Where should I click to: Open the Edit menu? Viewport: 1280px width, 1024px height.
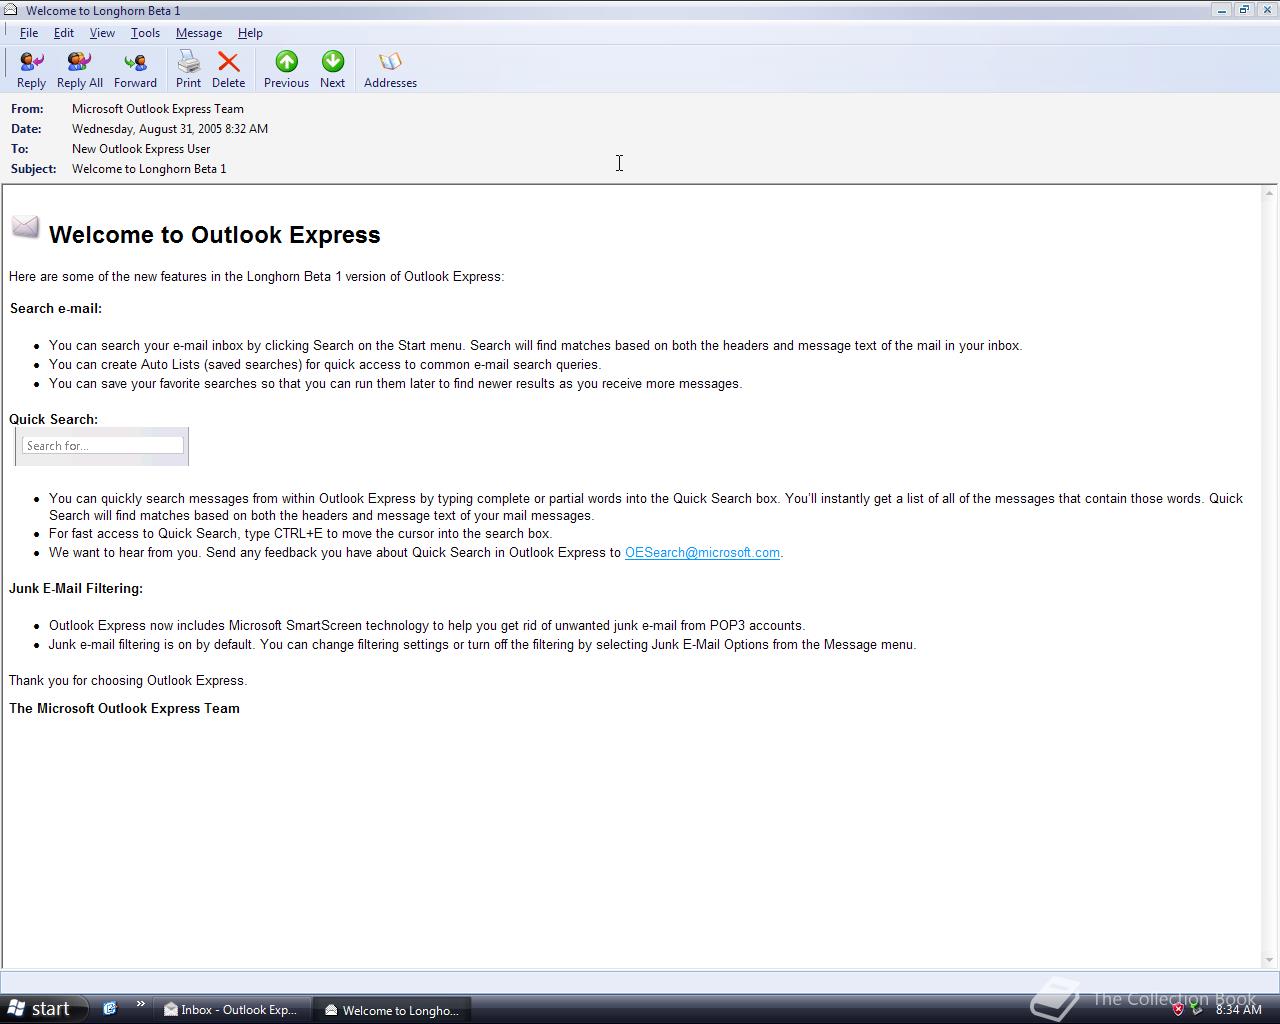coord(64,33)
